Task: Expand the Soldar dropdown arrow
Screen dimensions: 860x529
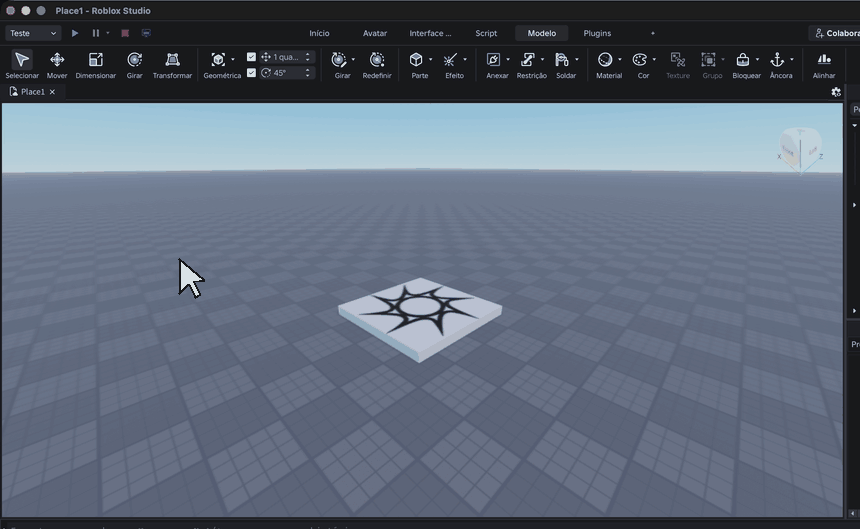Action: coord(576,59)
